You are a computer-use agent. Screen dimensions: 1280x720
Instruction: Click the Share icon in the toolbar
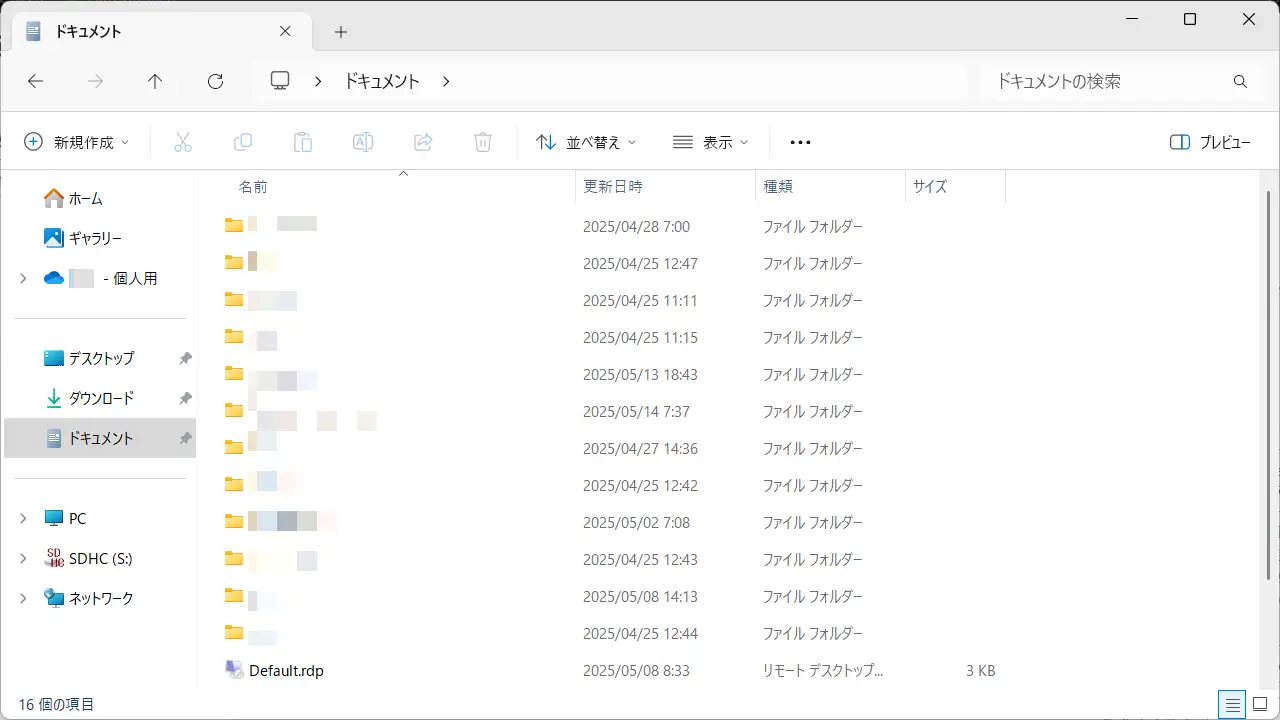pyautogui.click(x=423, y=142)
